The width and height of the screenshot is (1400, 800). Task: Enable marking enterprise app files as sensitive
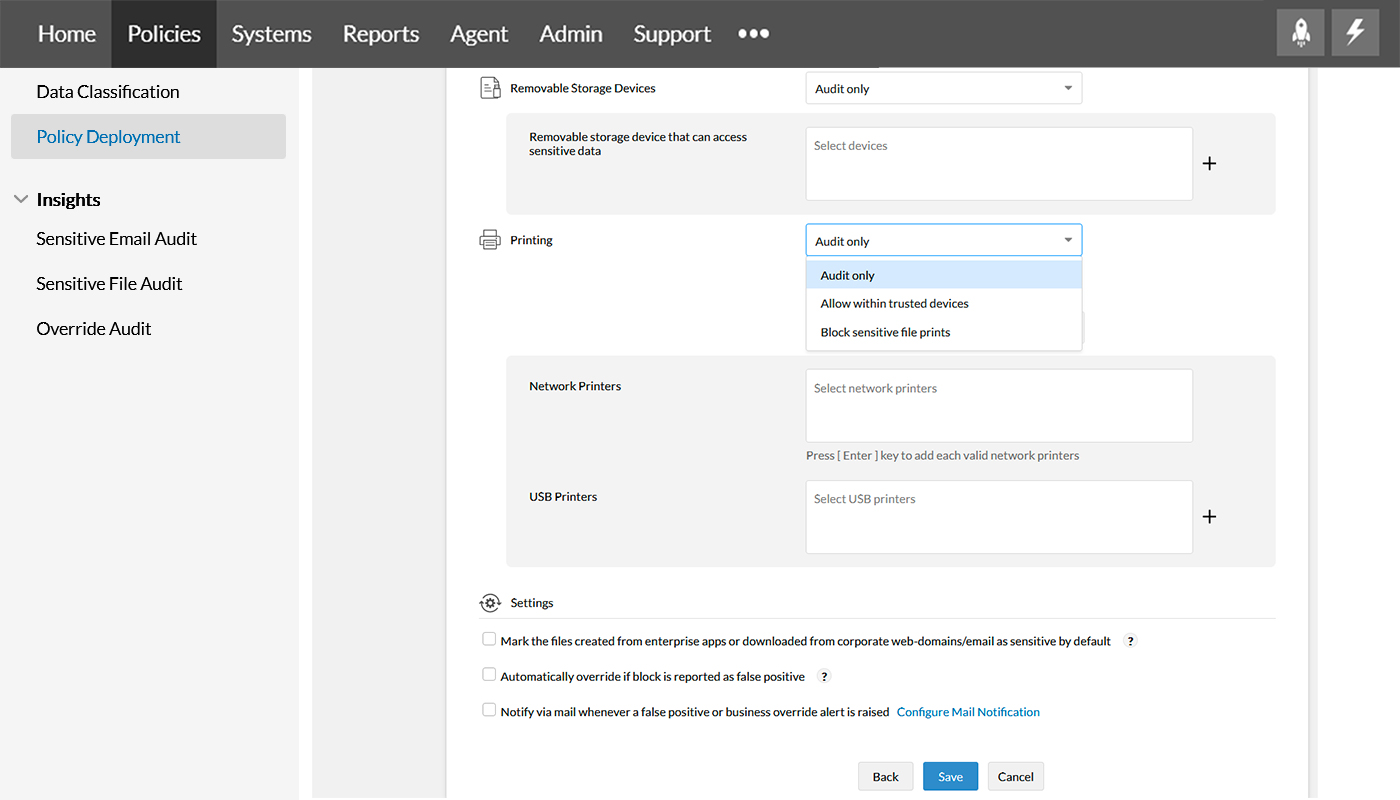pyautogui.click(x=489, y=640)
